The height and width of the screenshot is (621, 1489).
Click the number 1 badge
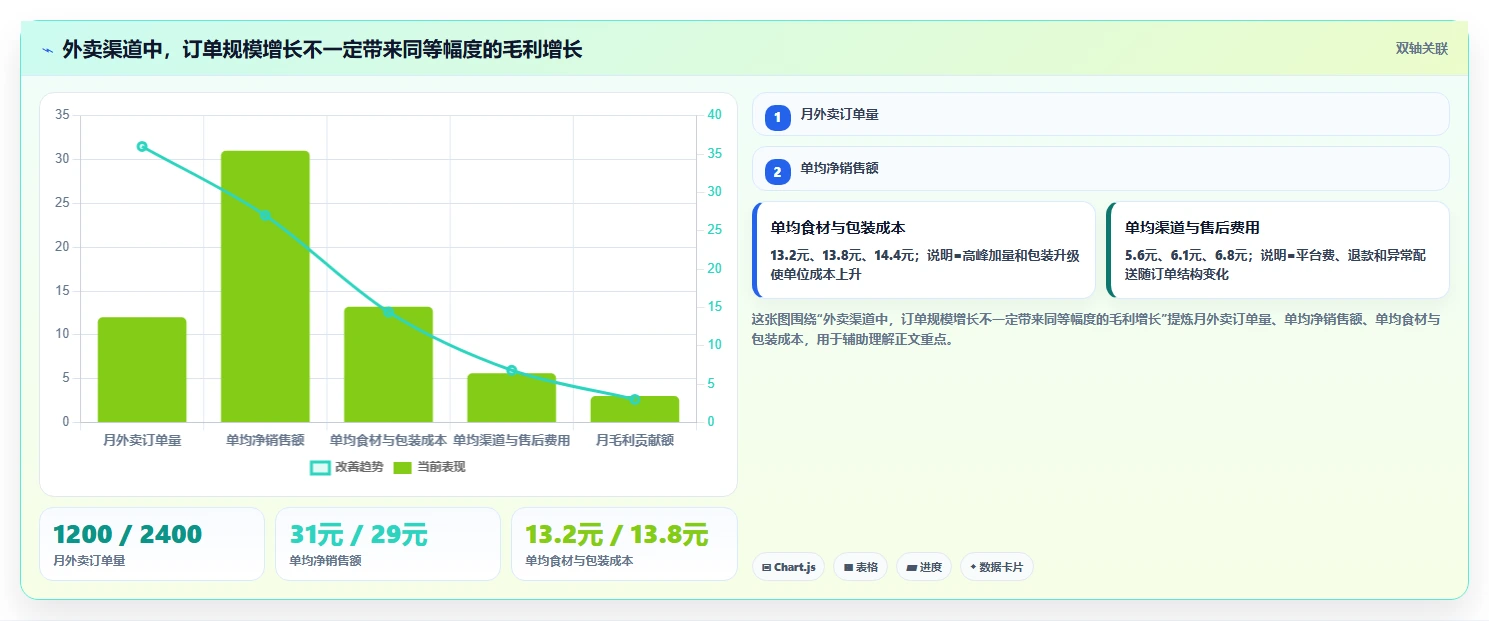778,117
